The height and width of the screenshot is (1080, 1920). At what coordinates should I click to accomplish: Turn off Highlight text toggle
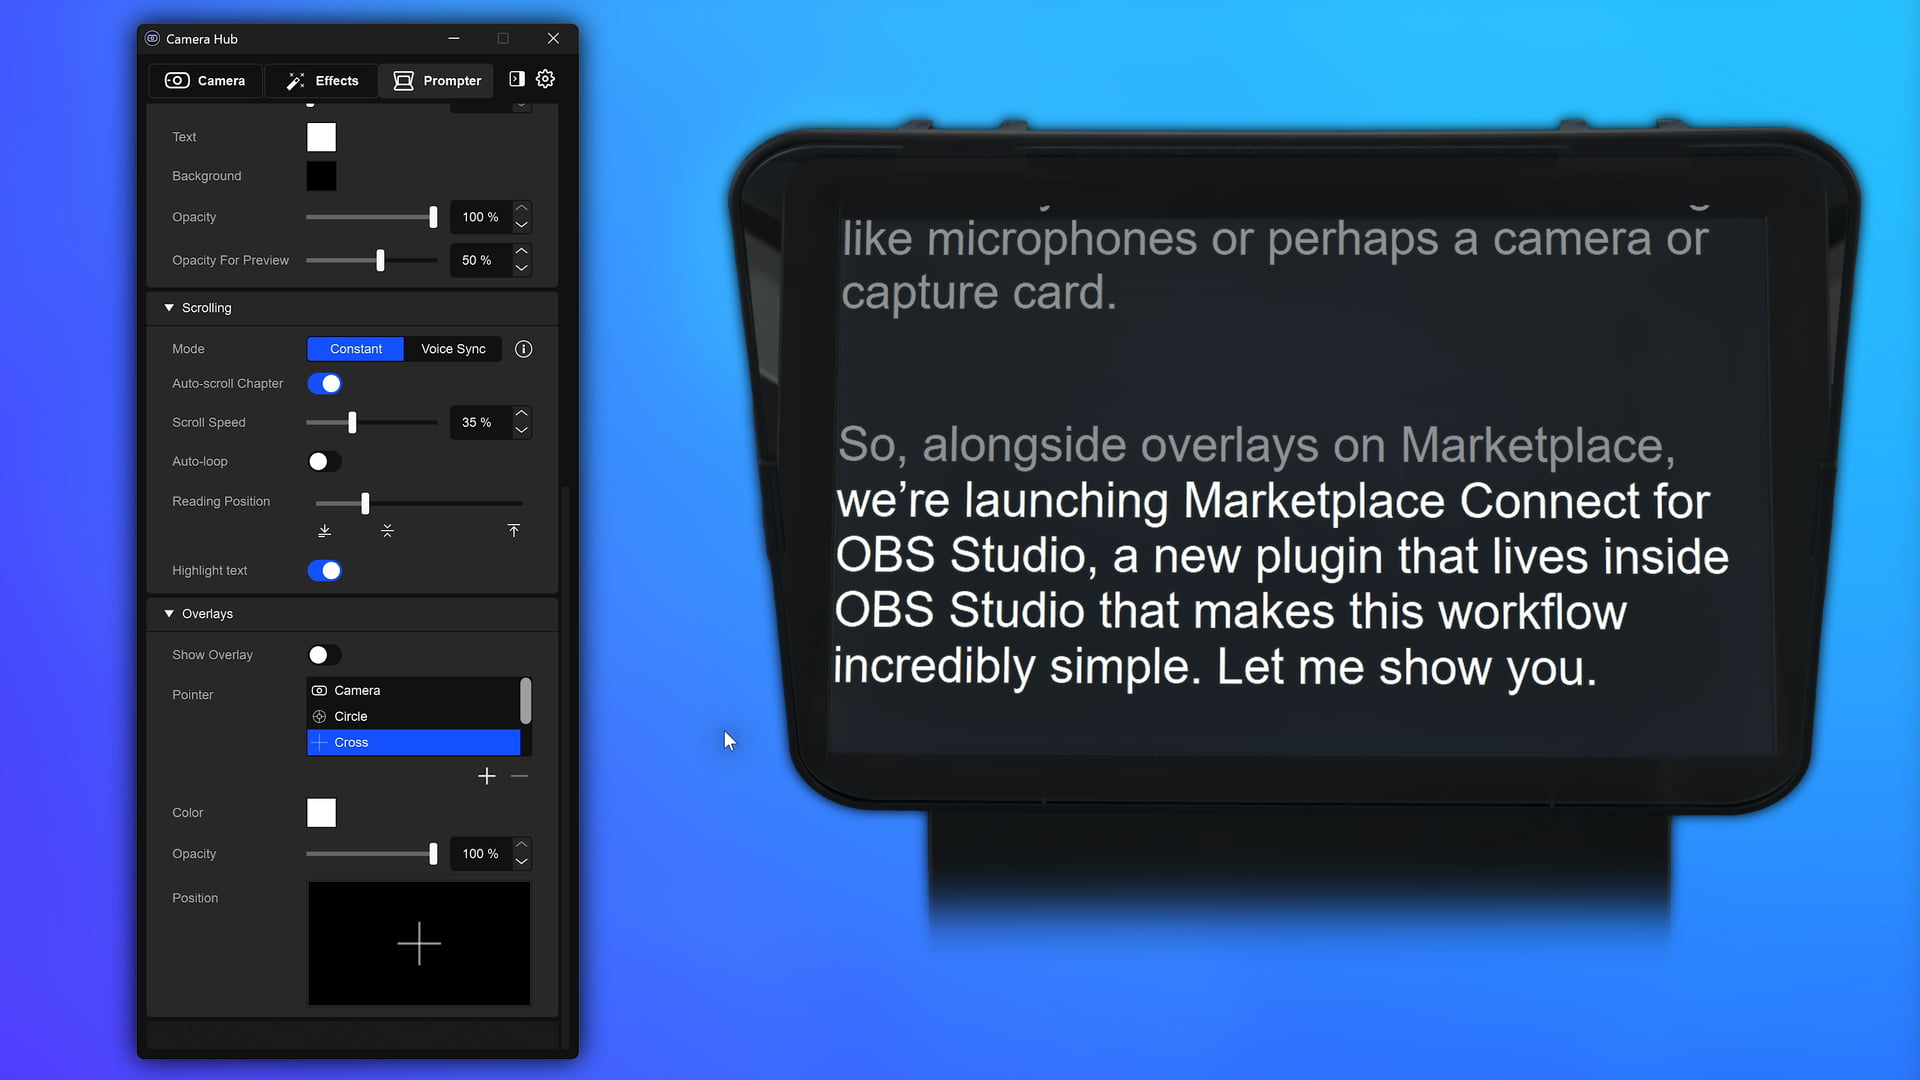pyautogui.click(x=324, y=571)
